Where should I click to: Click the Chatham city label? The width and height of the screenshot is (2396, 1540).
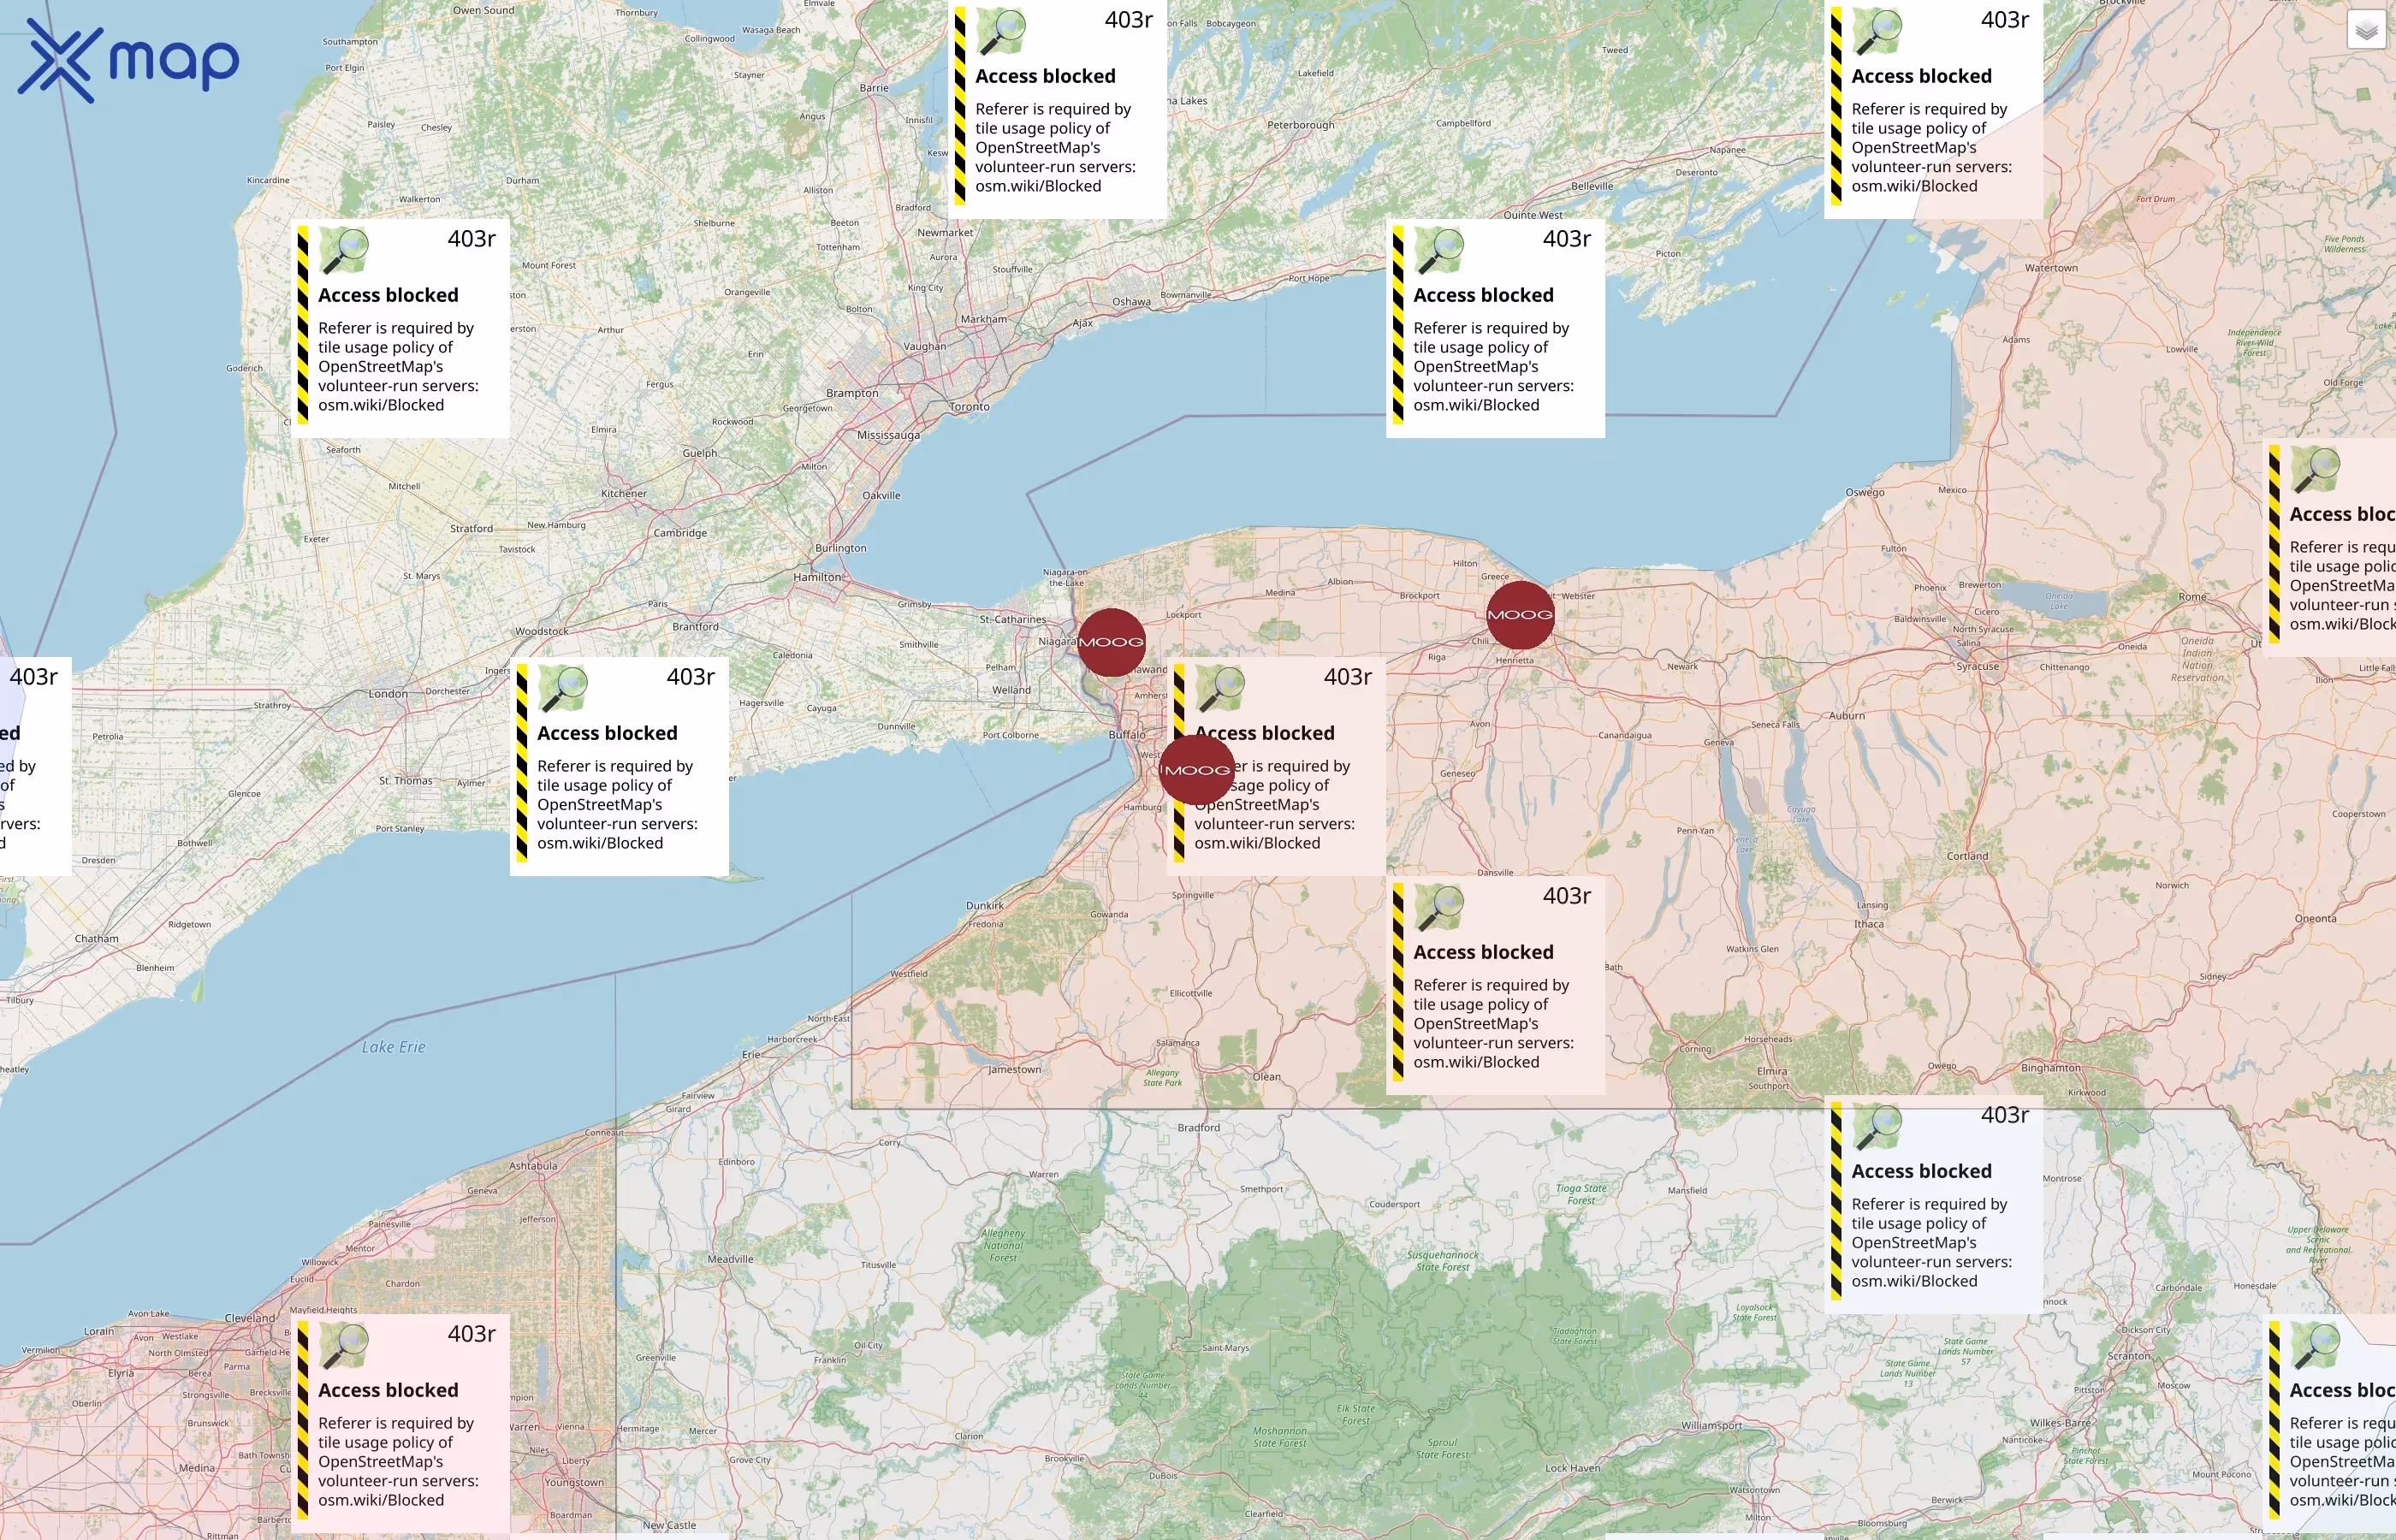pyautogui.click(x=96, y=939)
